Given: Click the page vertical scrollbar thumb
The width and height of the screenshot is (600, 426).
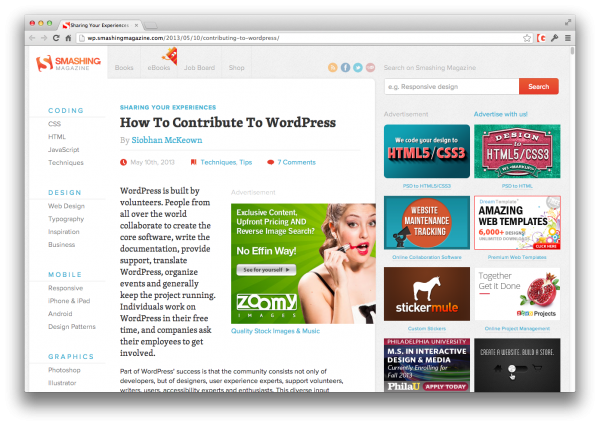Looking at the screenshot, I should pyautogui.click(x=572, y=51).
